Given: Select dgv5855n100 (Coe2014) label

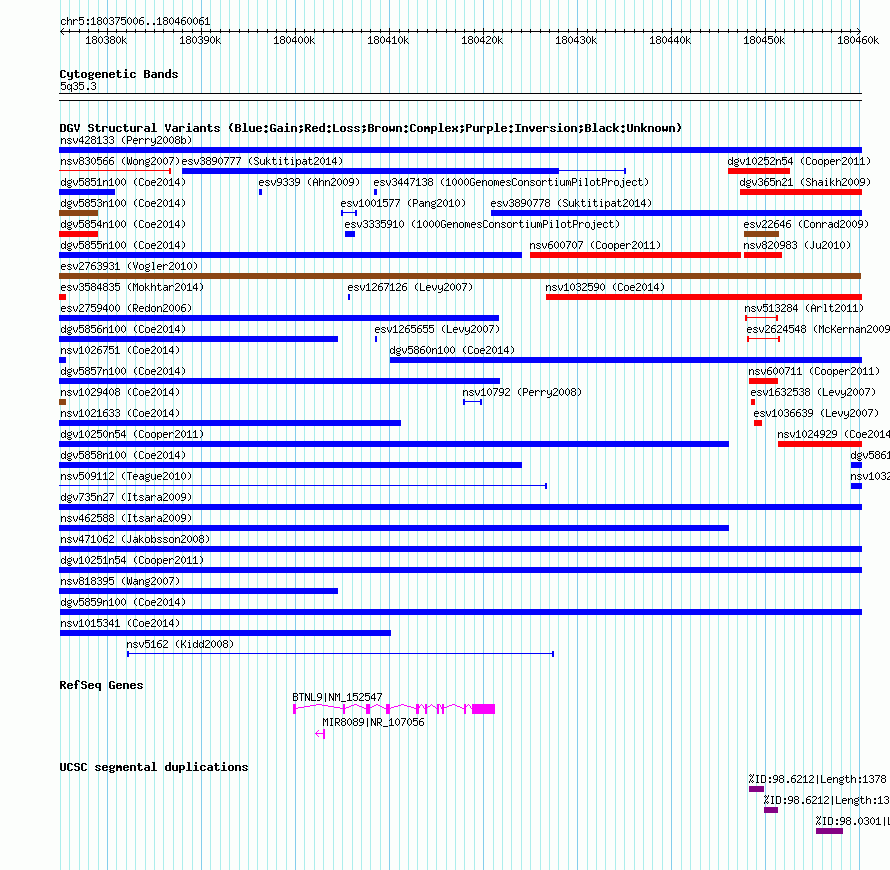Looking at the screenshot, I should point(123,245).
